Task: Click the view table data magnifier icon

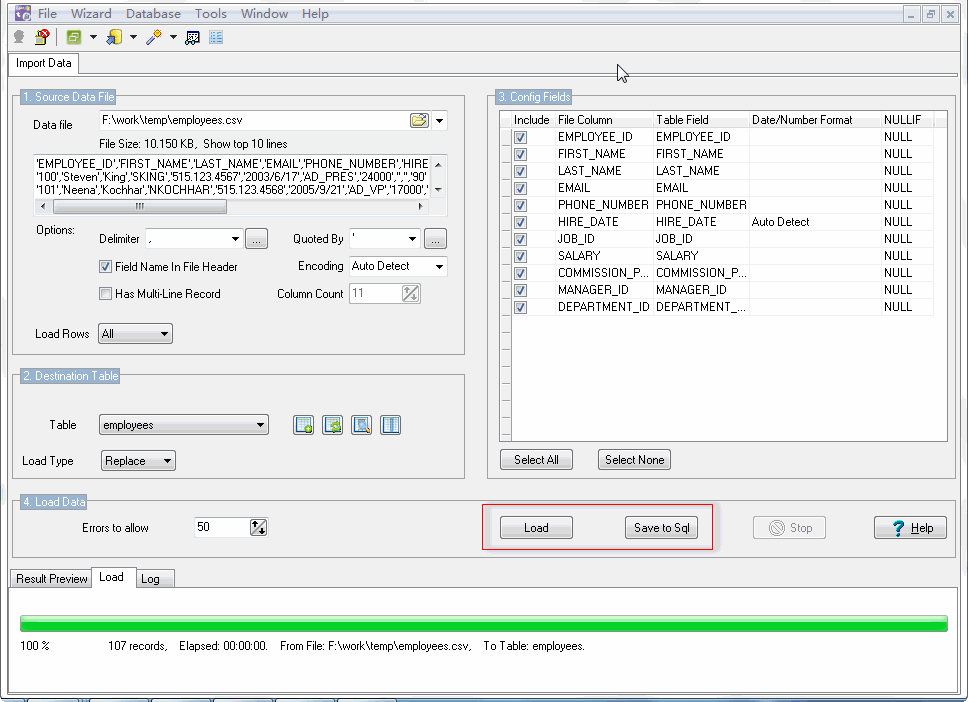Action: click(x=362, y=425)
